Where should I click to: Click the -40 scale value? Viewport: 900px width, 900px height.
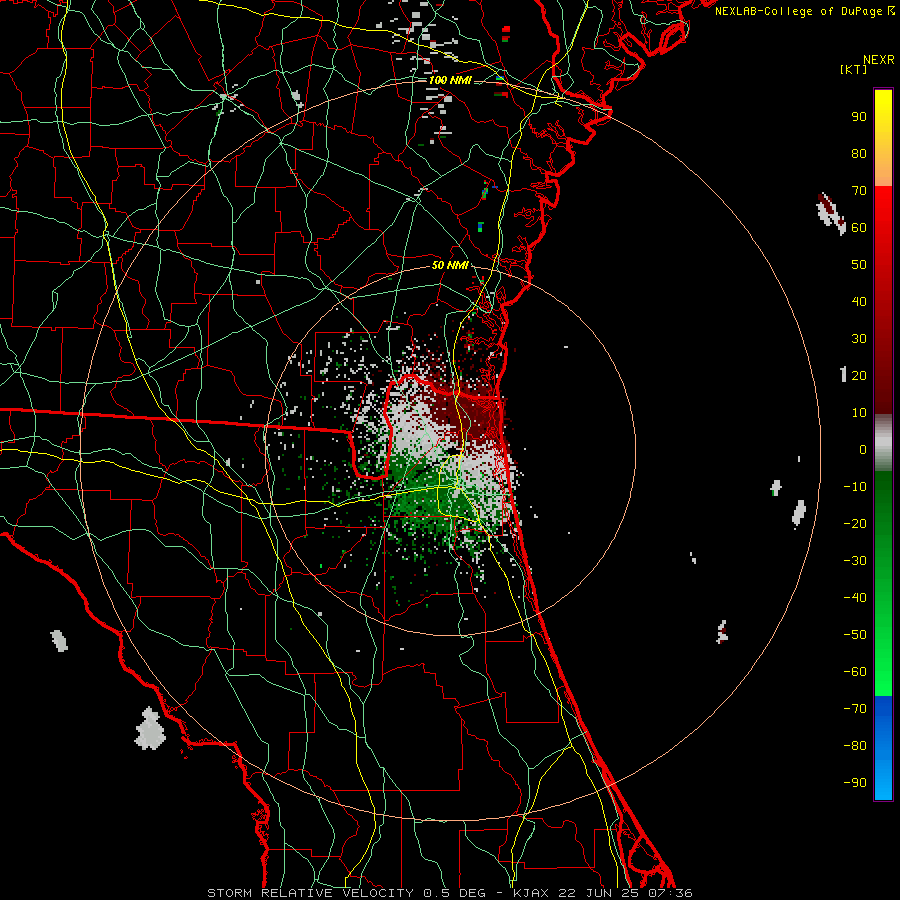(855, 598)
